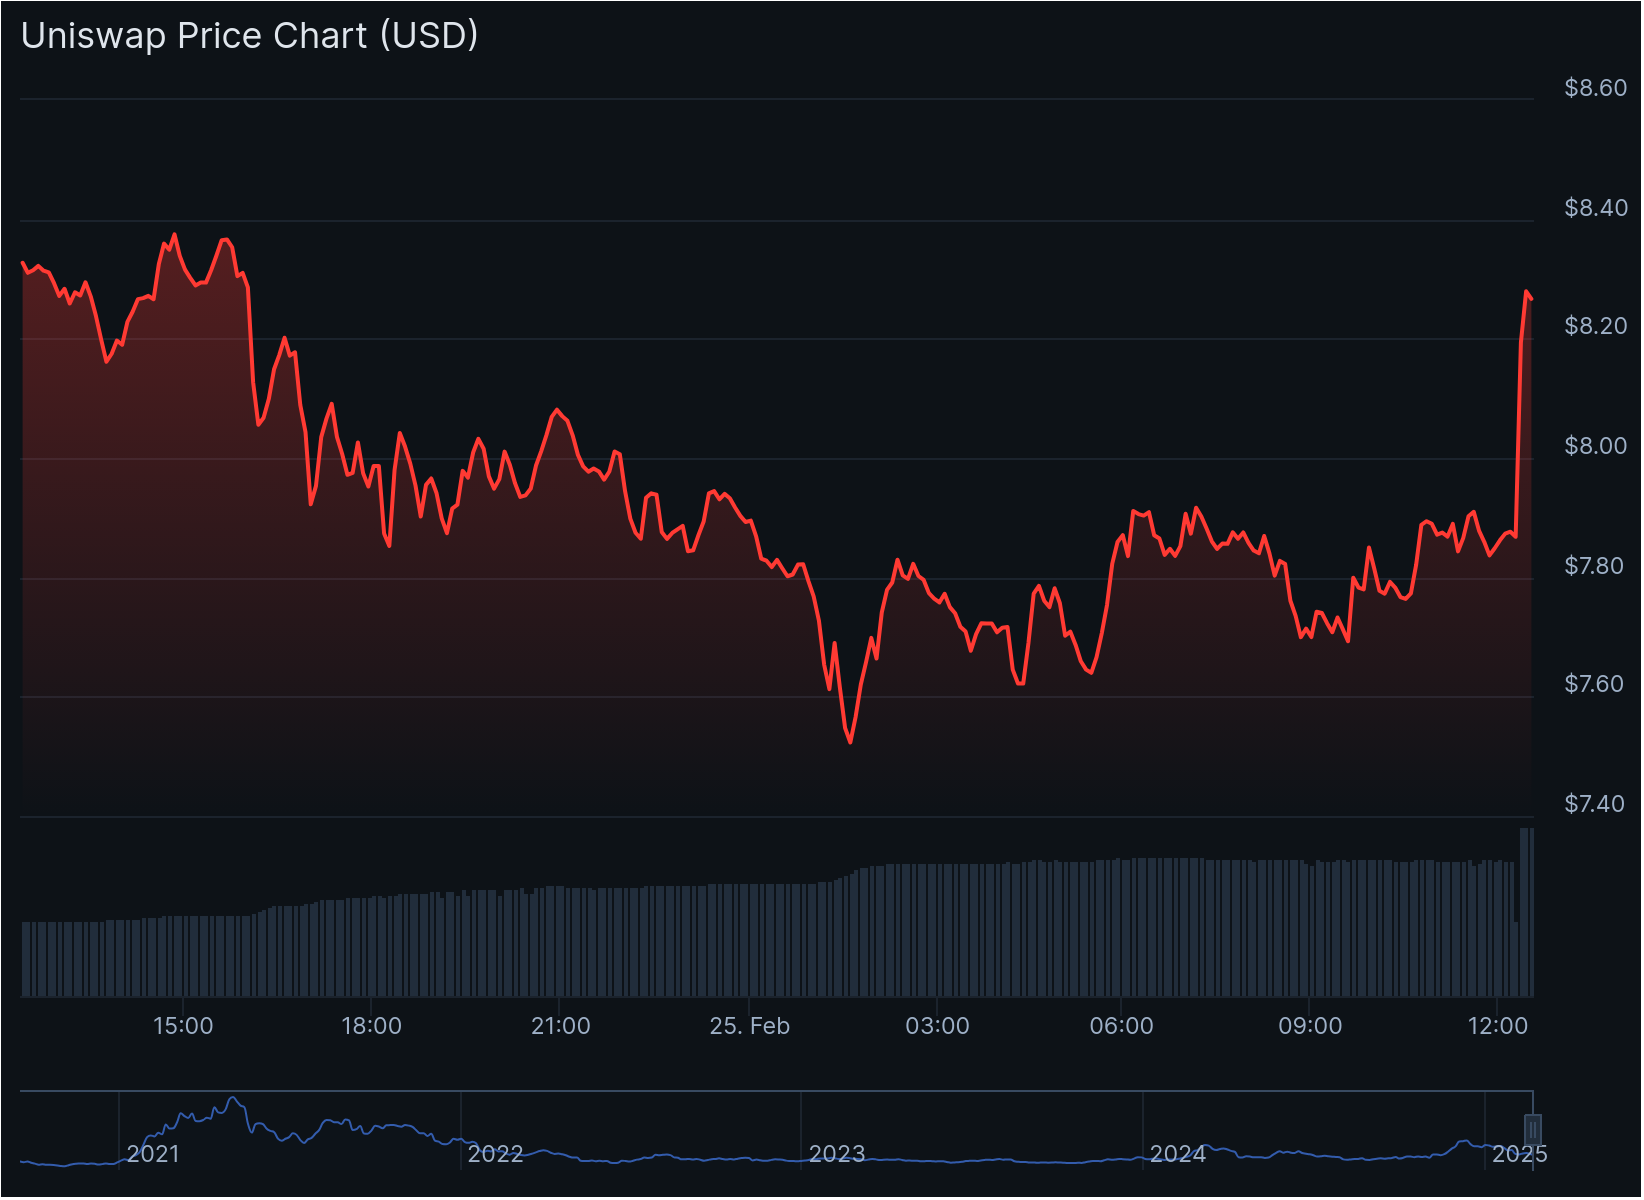Screen dimensions: 1644x1200
Task: Click the 03:00 time axis label
Action: coord(937,1026)
